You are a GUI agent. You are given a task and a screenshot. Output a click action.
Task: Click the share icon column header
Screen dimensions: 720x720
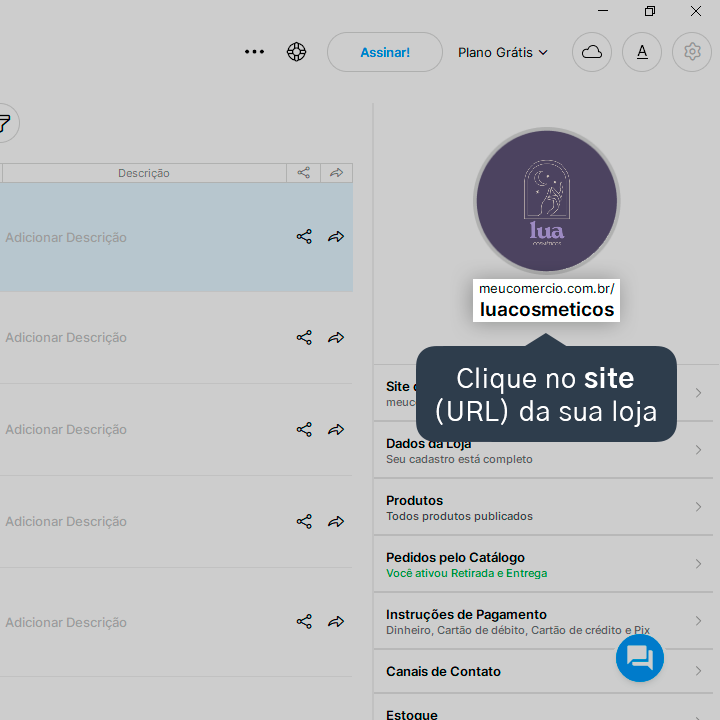[304, 173]
